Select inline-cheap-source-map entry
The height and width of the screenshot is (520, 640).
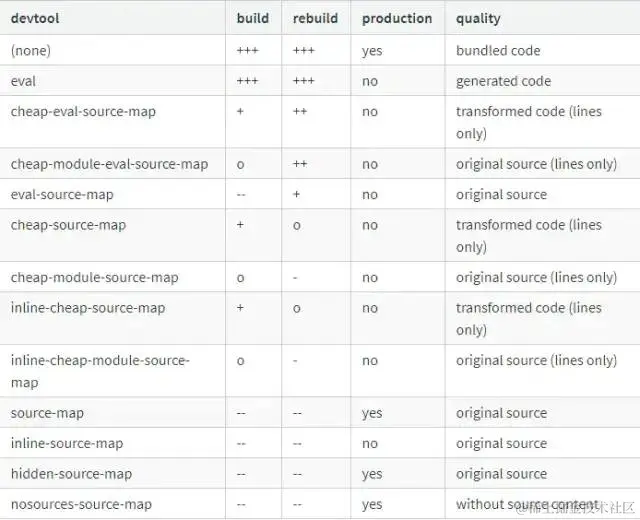[x=88, y=308]
